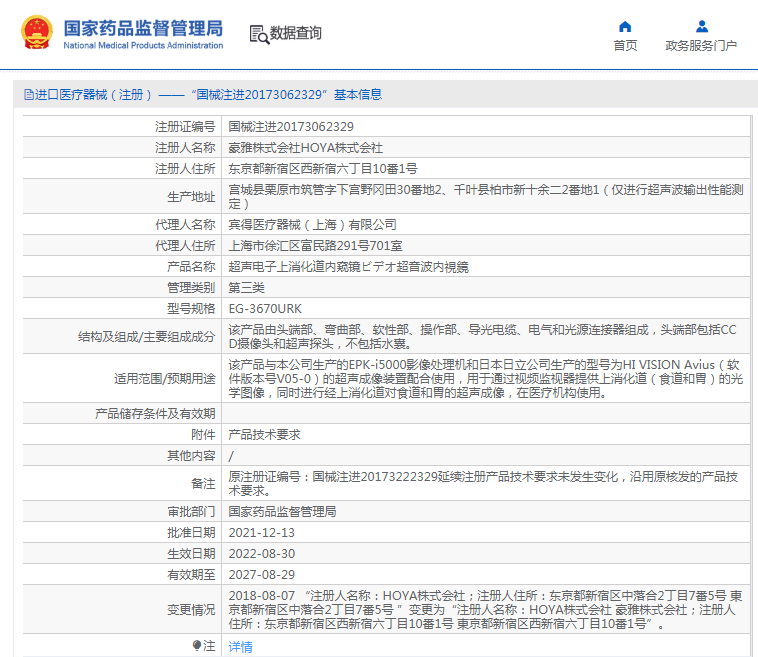Select the 国家药品监督管理局 approval department value
Image resolution: width=758 pixels, height=657 pixels.
pyautogui.click(x=282, y=511)
